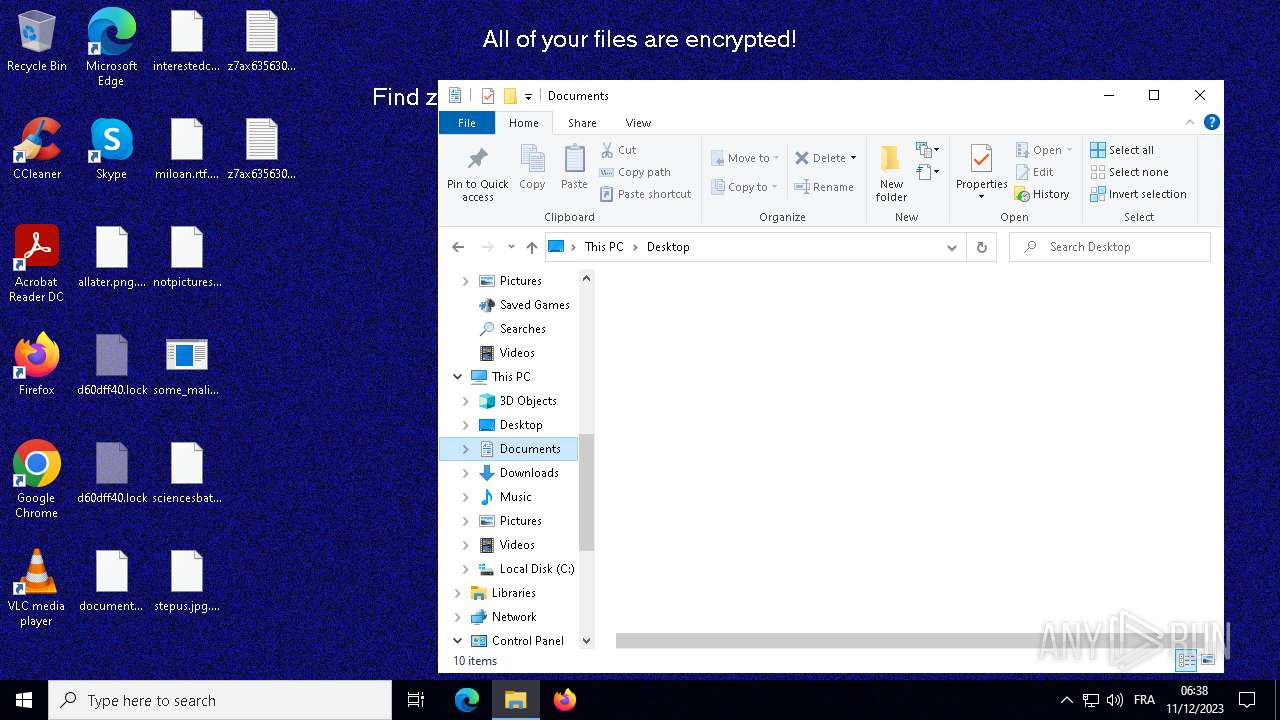Open recent locations dropdown arrow
Viewport: 1280px width, 720px height.
click(x=511, y=247)
